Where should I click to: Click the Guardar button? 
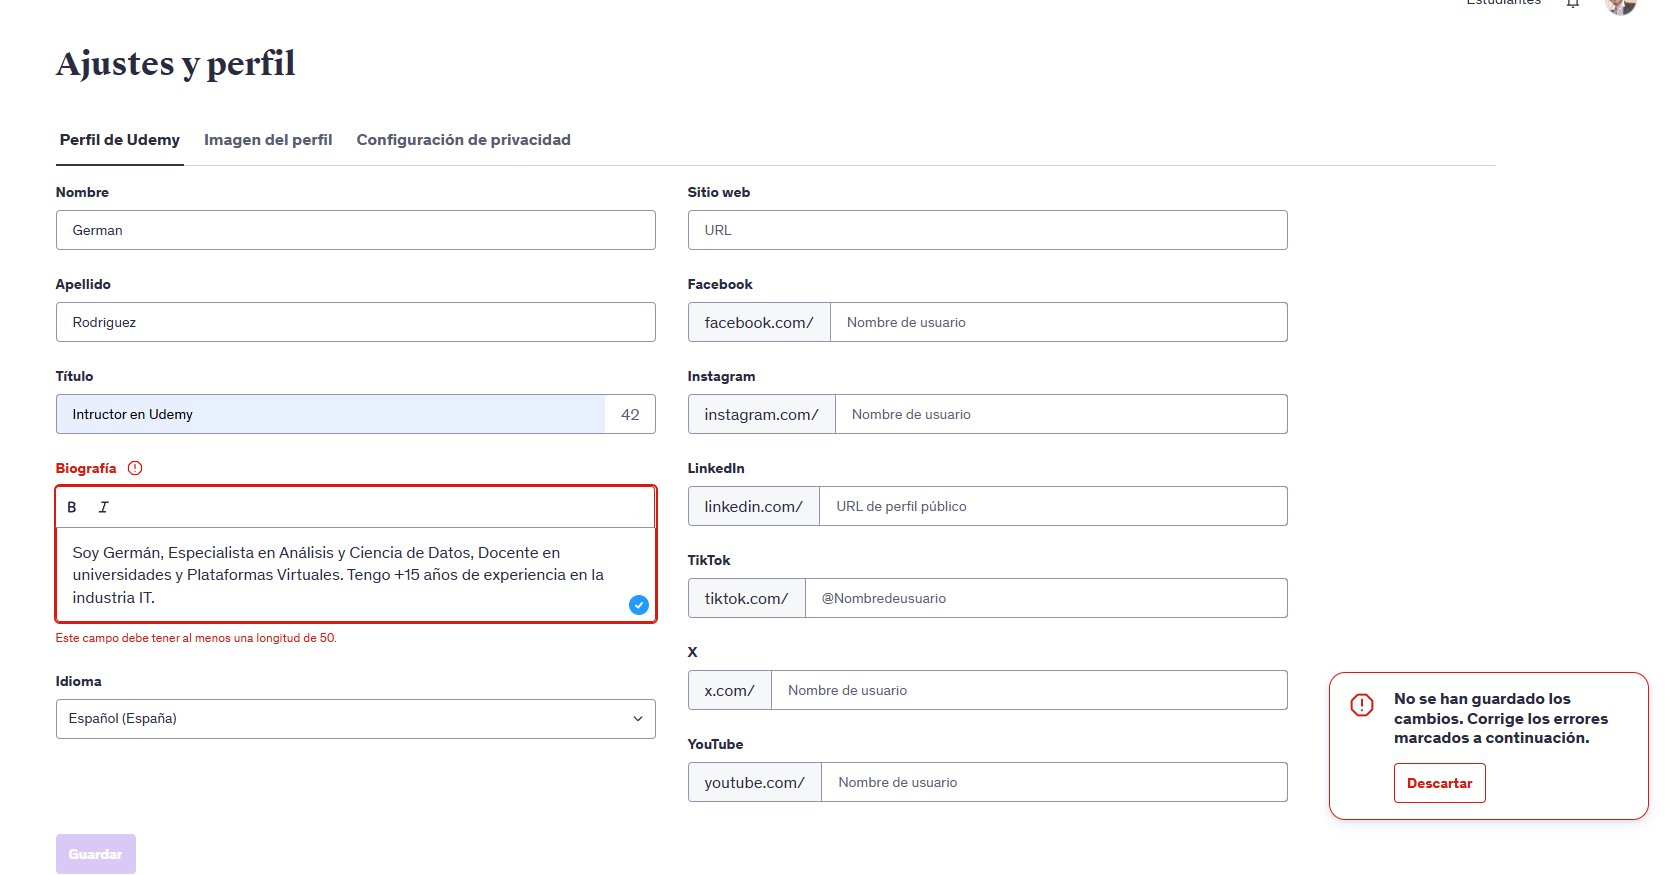click(x=96, y=854)
